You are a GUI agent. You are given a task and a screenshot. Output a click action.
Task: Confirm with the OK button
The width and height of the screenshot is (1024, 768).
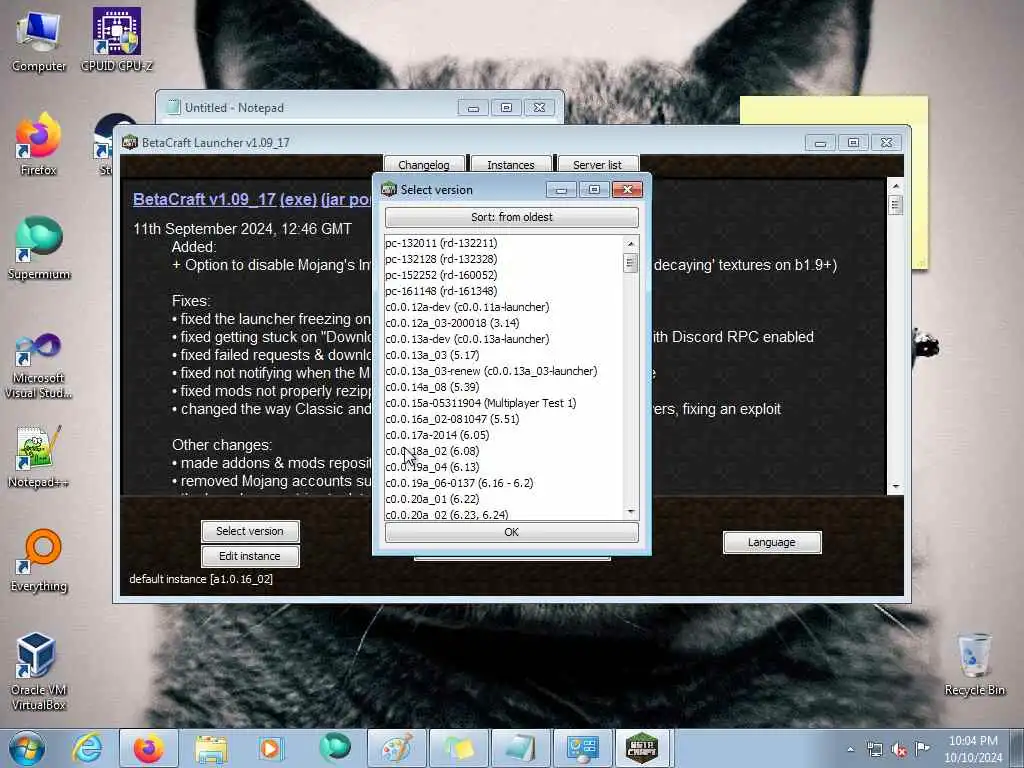click(511, 532)
